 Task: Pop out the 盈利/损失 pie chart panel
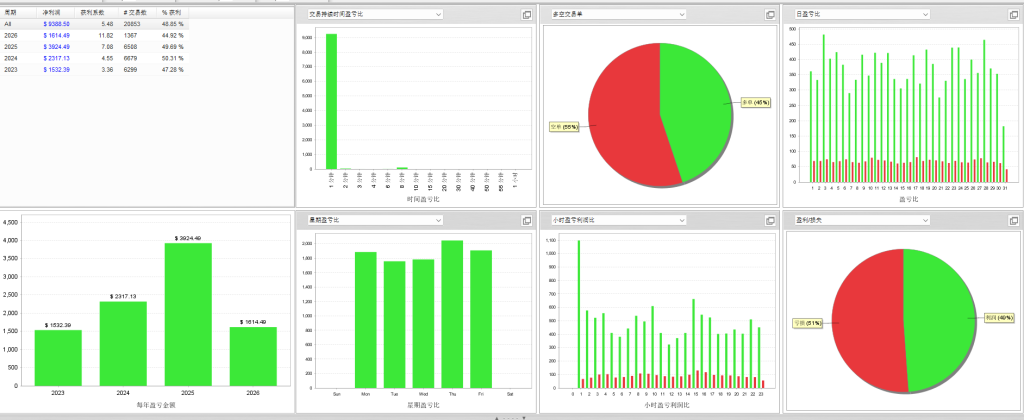pyautogui.click(x=1012, y=220)
